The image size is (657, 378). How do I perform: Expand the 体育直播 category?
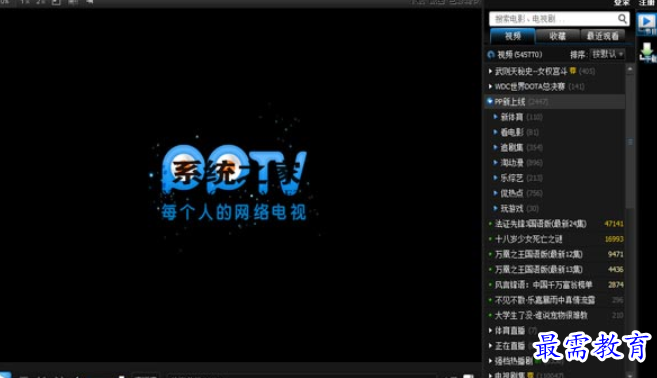point(490,330)
